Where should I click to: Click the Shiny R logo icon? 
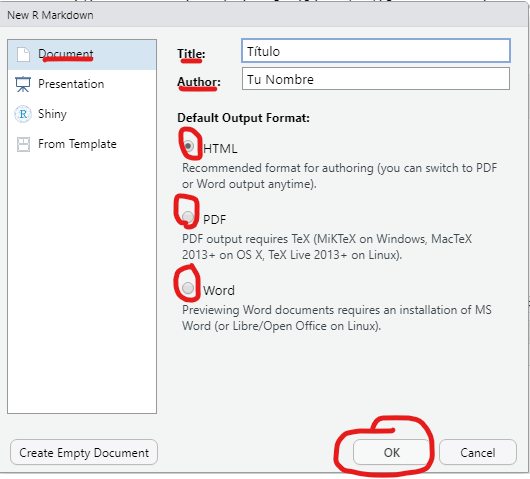click(x=23, y=114)
